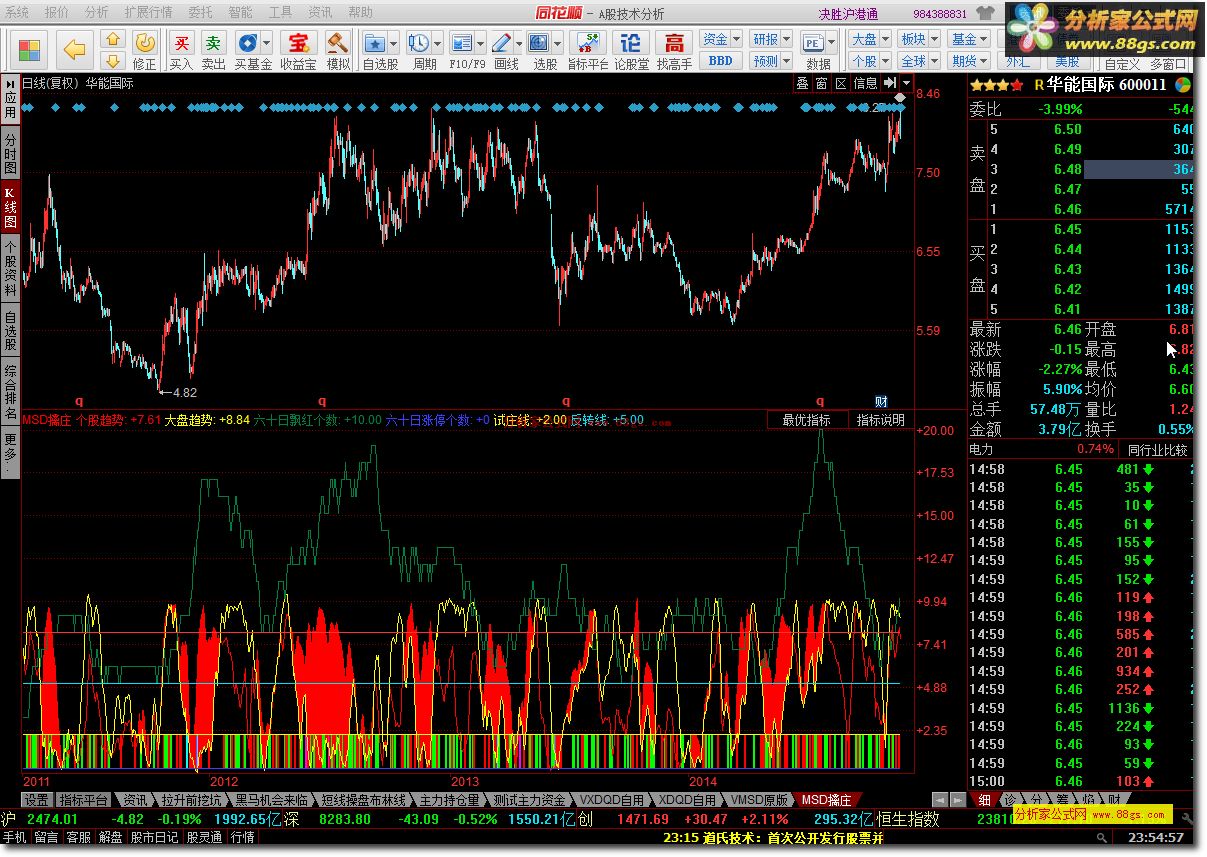Image resolution: width=1207 pixels, height=857 pixels.
Task: Click the 最优指标 button
Action: pyautogui.click(x=807, y=420)
